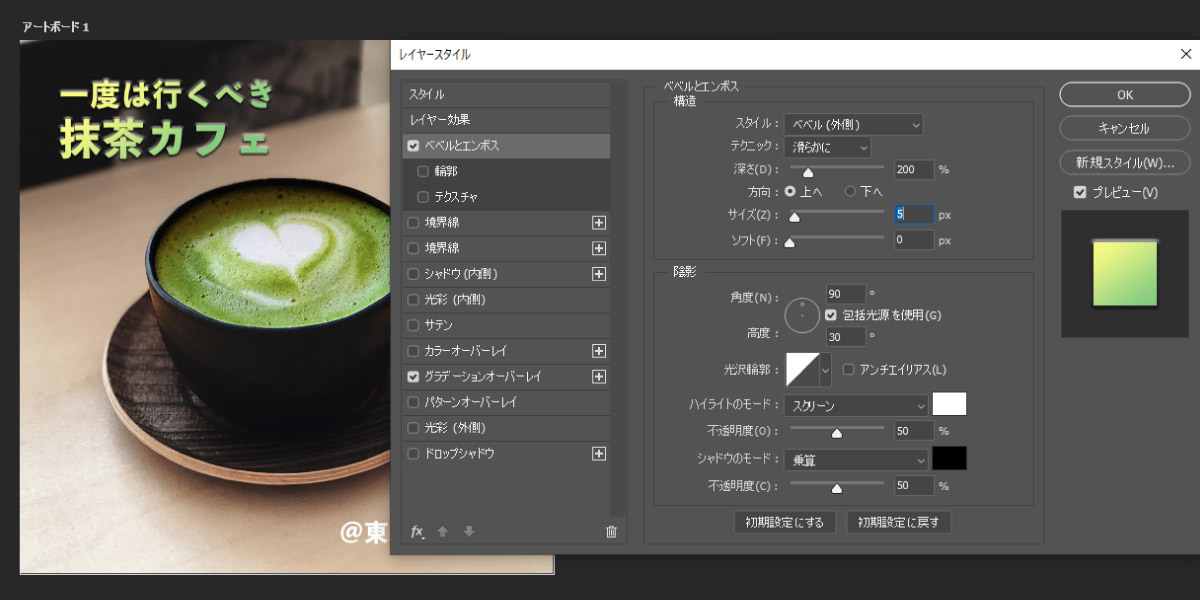Enable the シャドウ (内側) checkbox
Viewport: 1200px width, 600px height.
pyautogui.click(x=414, y=274)
